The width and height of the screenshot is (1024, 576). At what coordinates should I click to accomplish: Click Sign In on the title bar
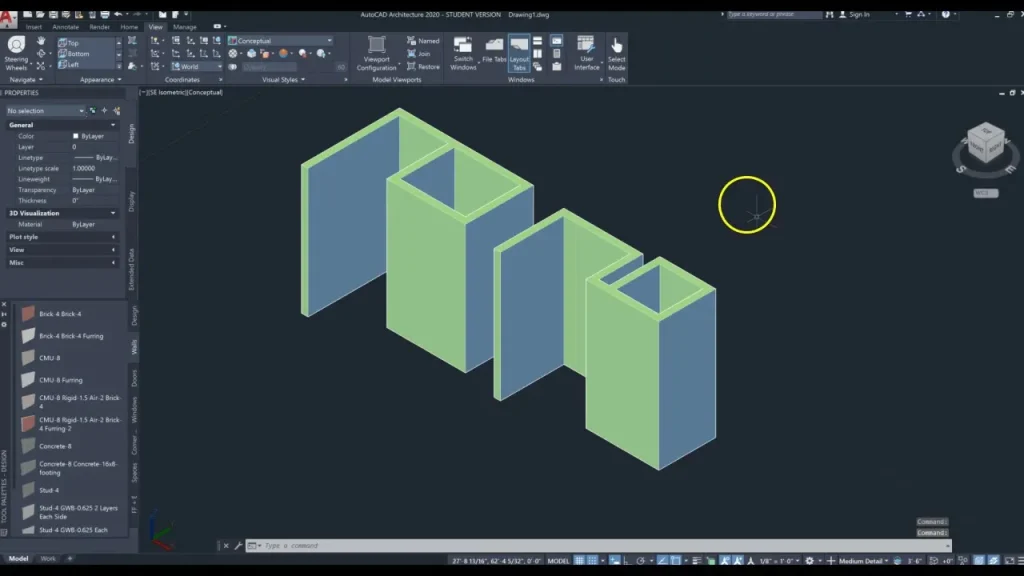coord(860,15)
